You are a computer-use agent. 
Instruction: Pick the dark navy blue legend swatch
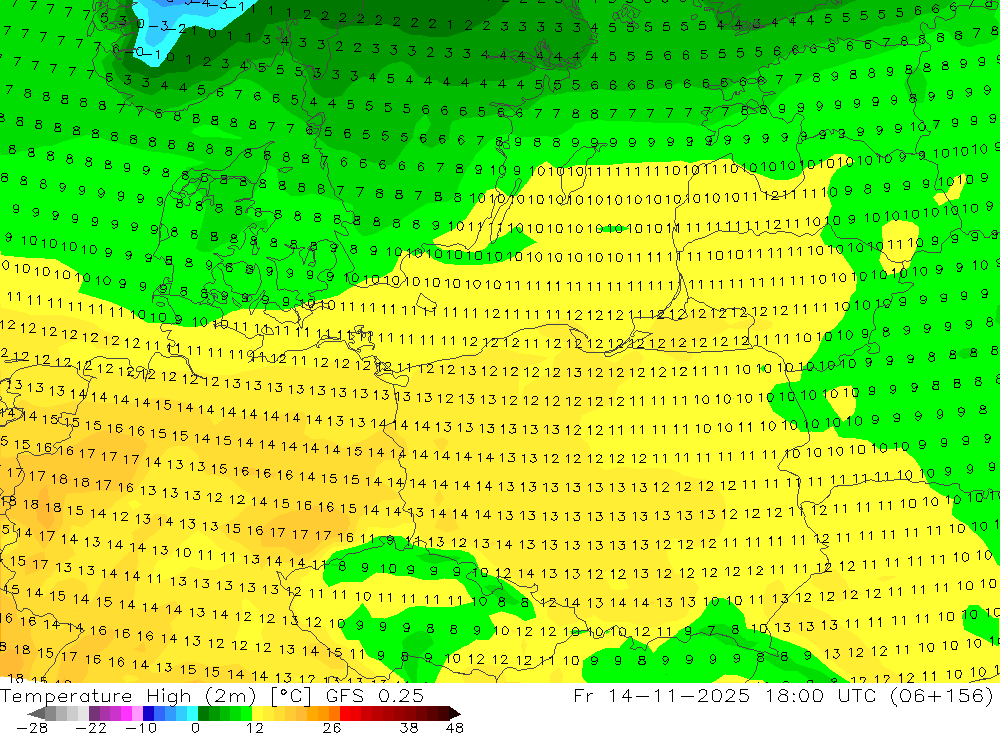click(148, 713)
